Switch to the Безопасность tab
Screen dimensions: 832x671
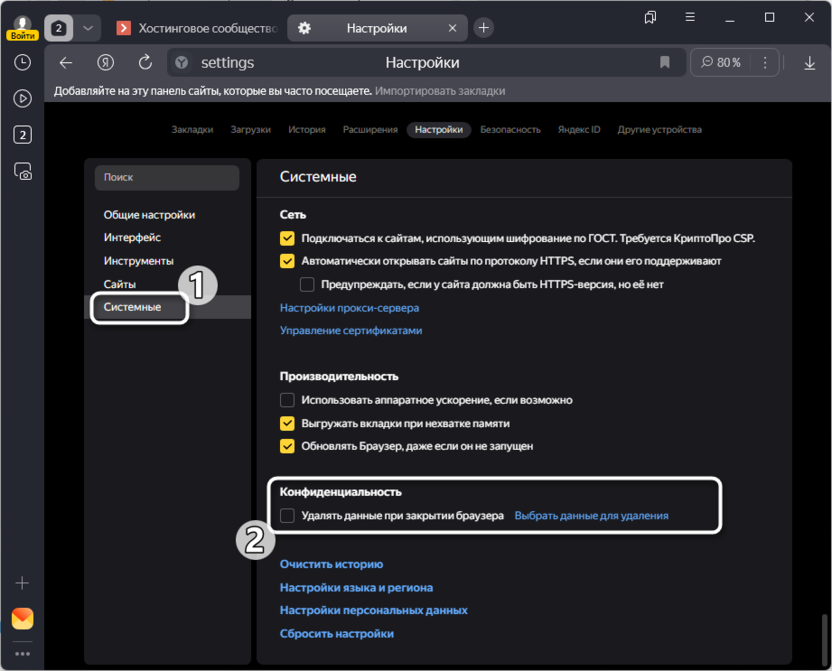(510, 129)
